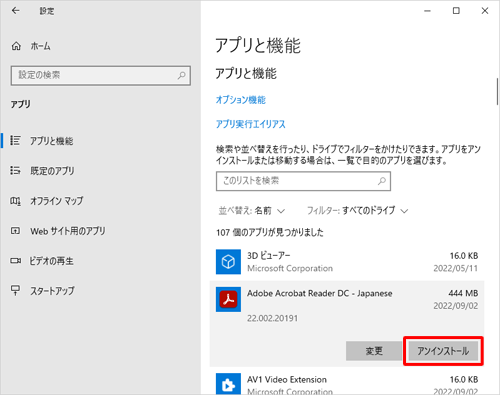Click 107 個のアプリが見つかりました text
Image resolution: width=500 pixels, height=395 pixels.
click(270, 232)
